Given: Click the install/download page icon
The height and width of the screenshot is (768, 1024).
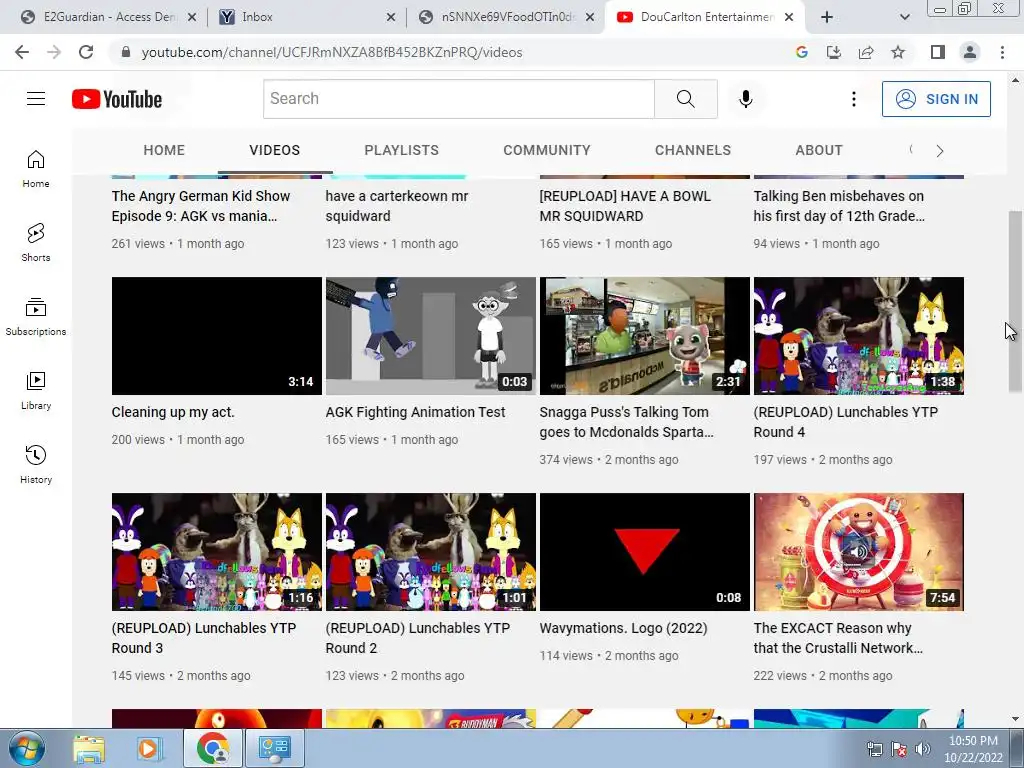Looking at the screenshot, I should [x=834, y=52].
